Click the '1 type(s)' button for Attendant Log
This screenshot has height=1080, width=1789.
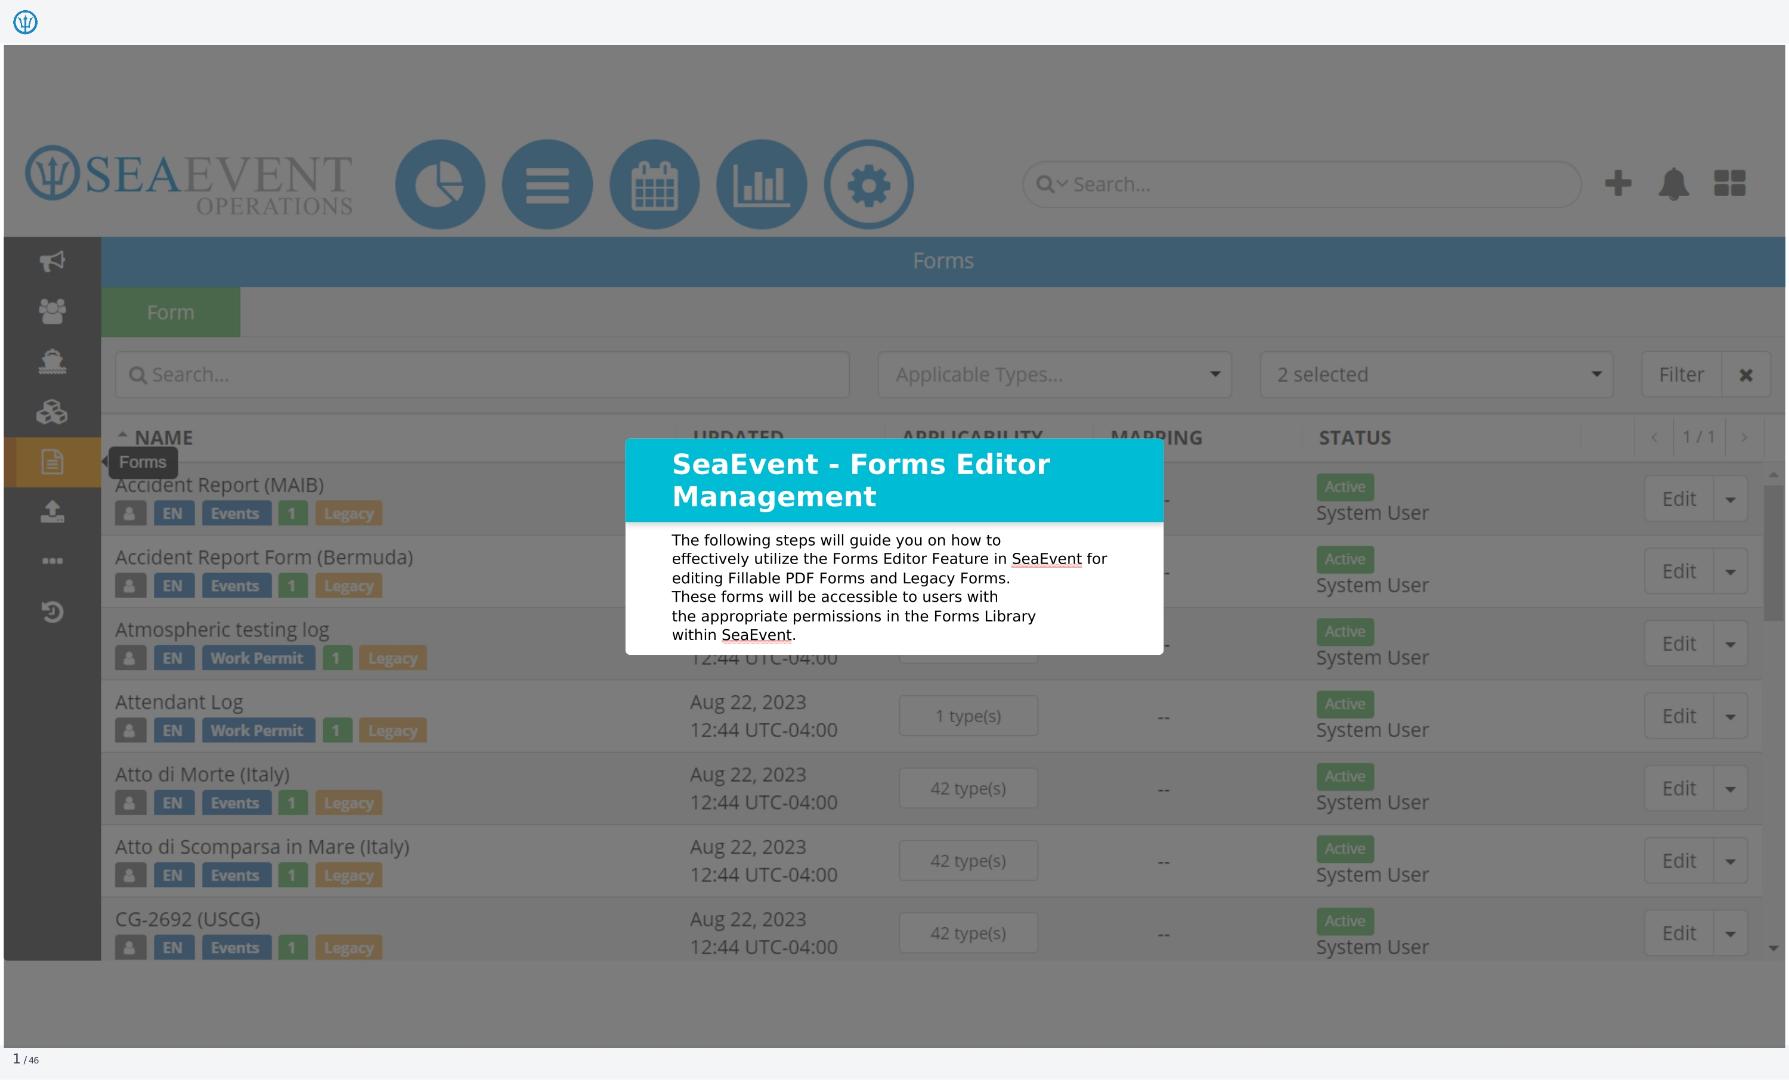(x=968, y=716)
